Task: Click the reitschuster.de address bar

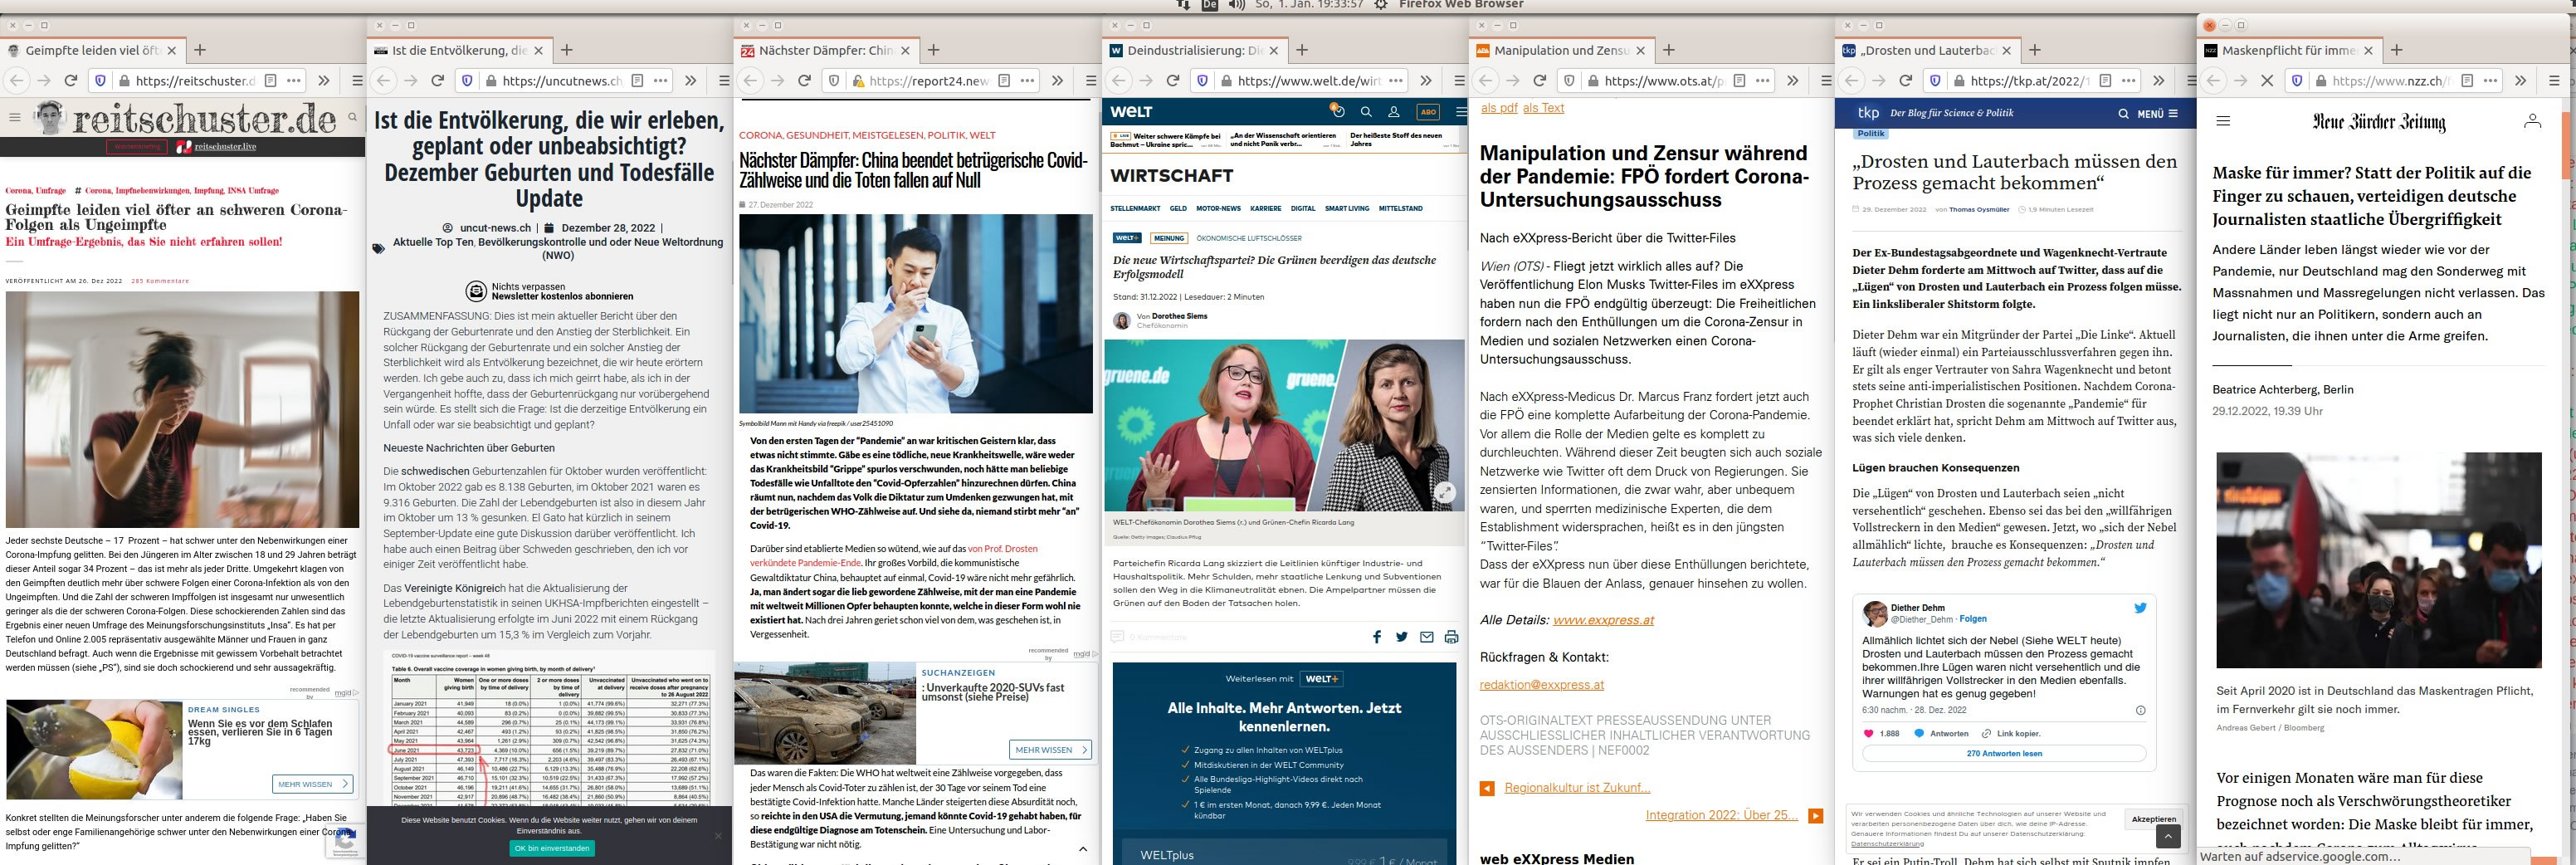Action: 196,81
